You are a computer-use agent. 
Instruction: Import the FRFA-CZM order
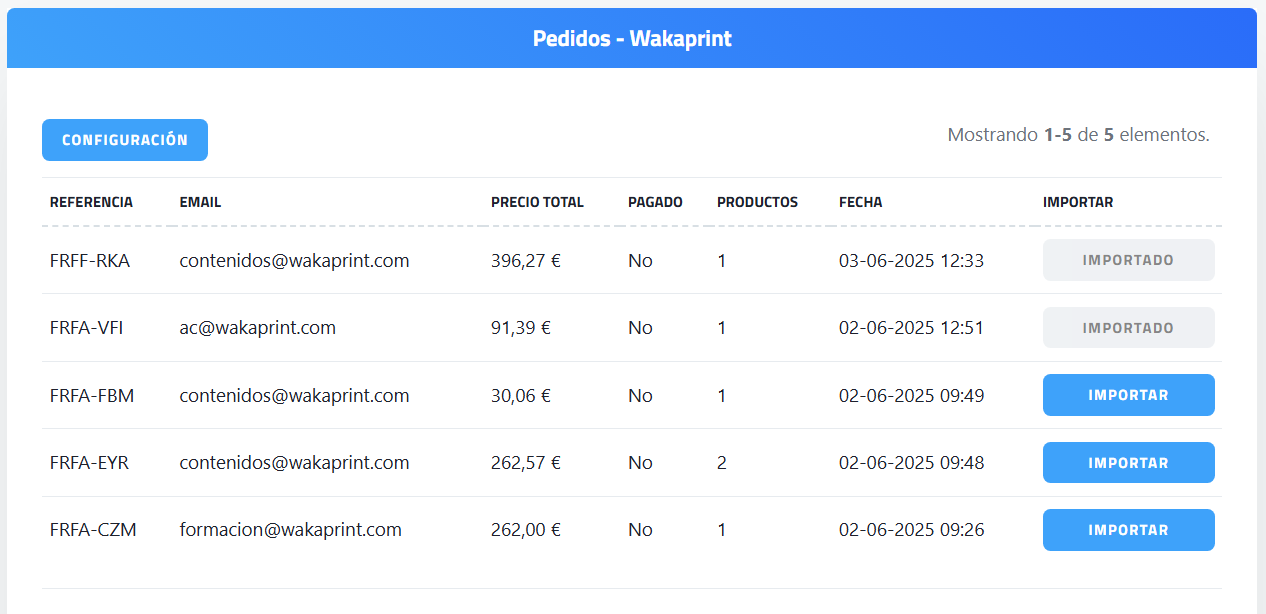click(x=1128, y=530)
